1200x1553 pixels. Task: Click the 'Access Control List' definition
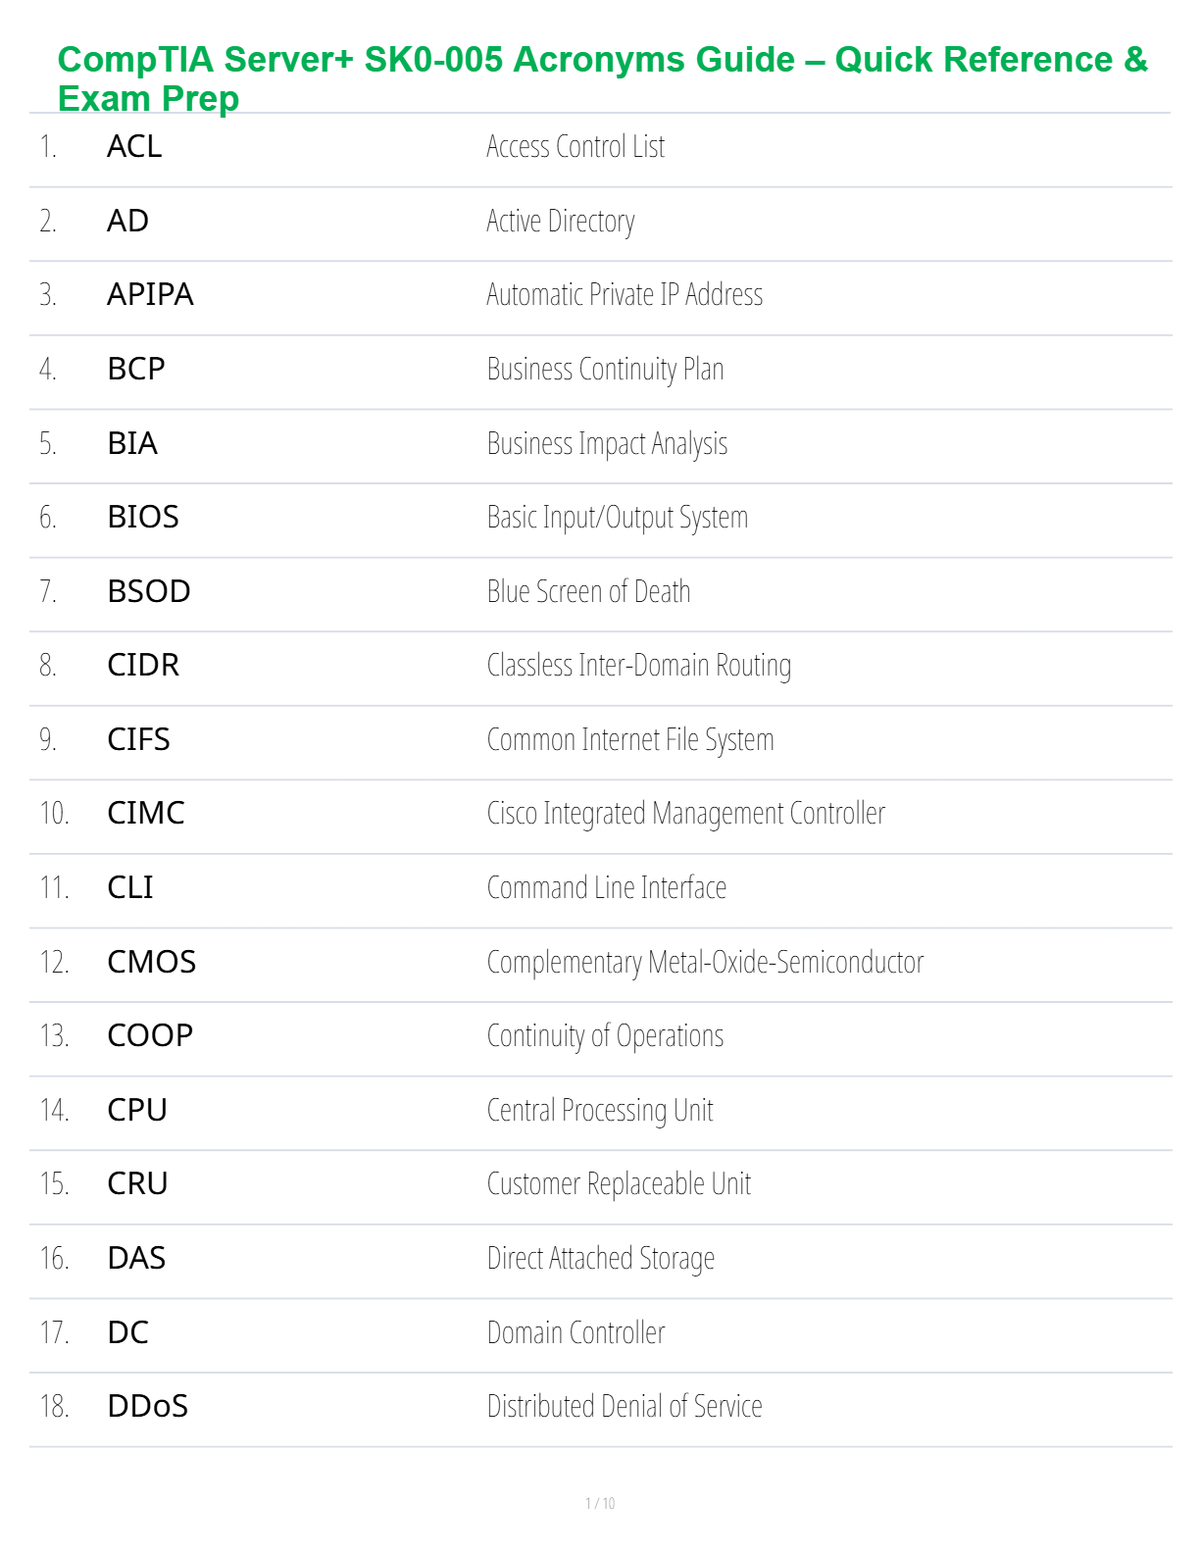pos(575,147)
